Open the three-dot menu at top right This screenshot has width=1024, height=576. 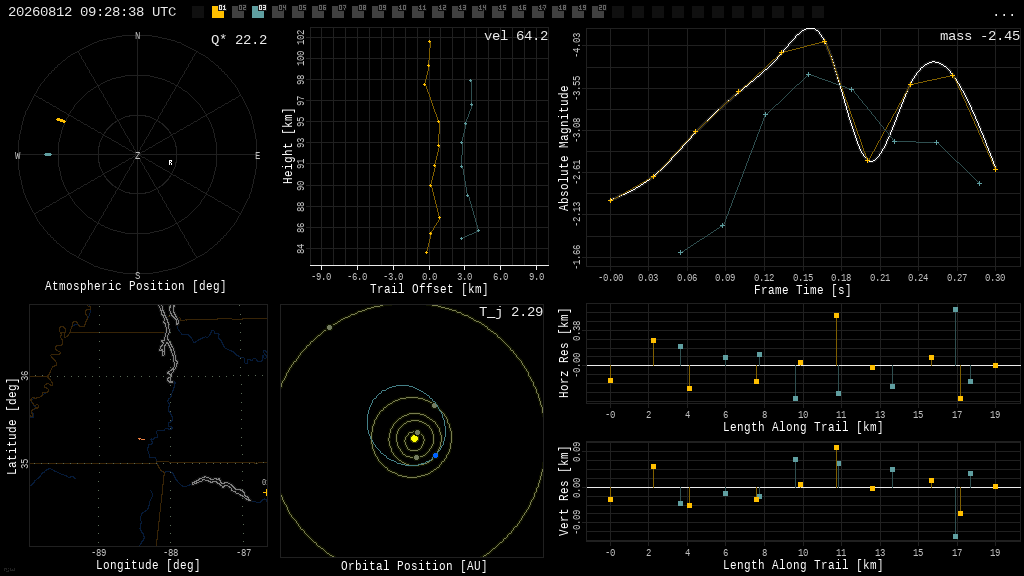pos(1003,14)
